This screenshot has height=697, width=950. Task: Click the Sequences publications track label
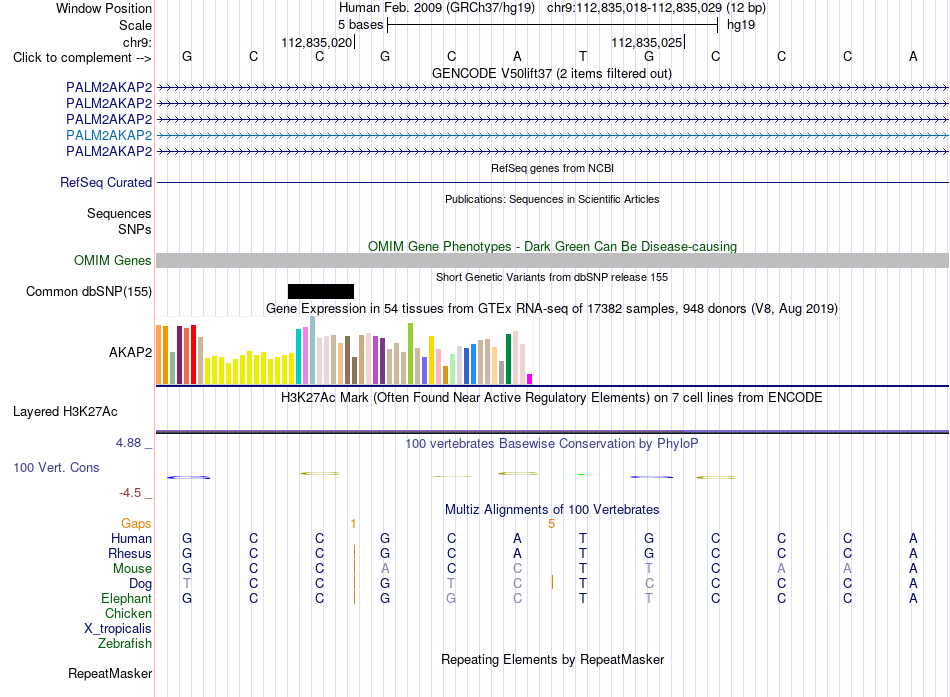[x=119, y=213]
